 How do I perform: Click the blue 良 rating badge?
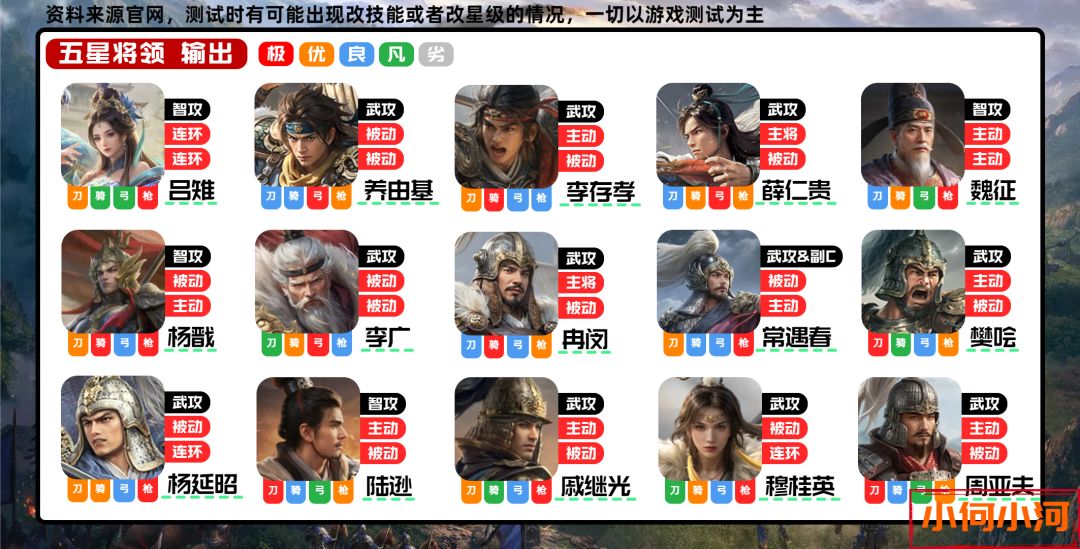coord(356,54)
